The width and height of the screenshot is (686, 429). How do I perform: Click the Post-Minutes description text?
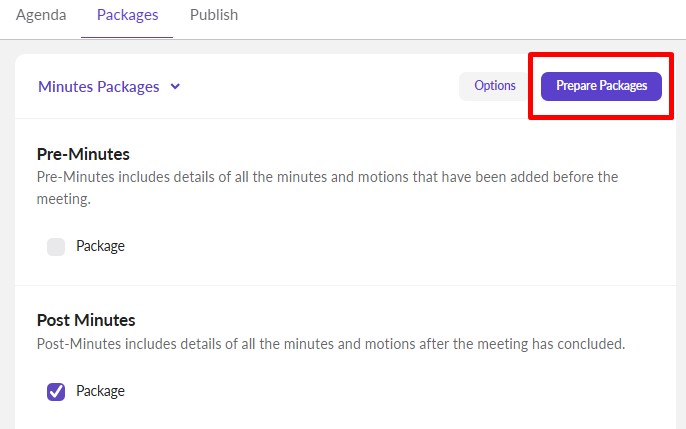click(330, 344)
